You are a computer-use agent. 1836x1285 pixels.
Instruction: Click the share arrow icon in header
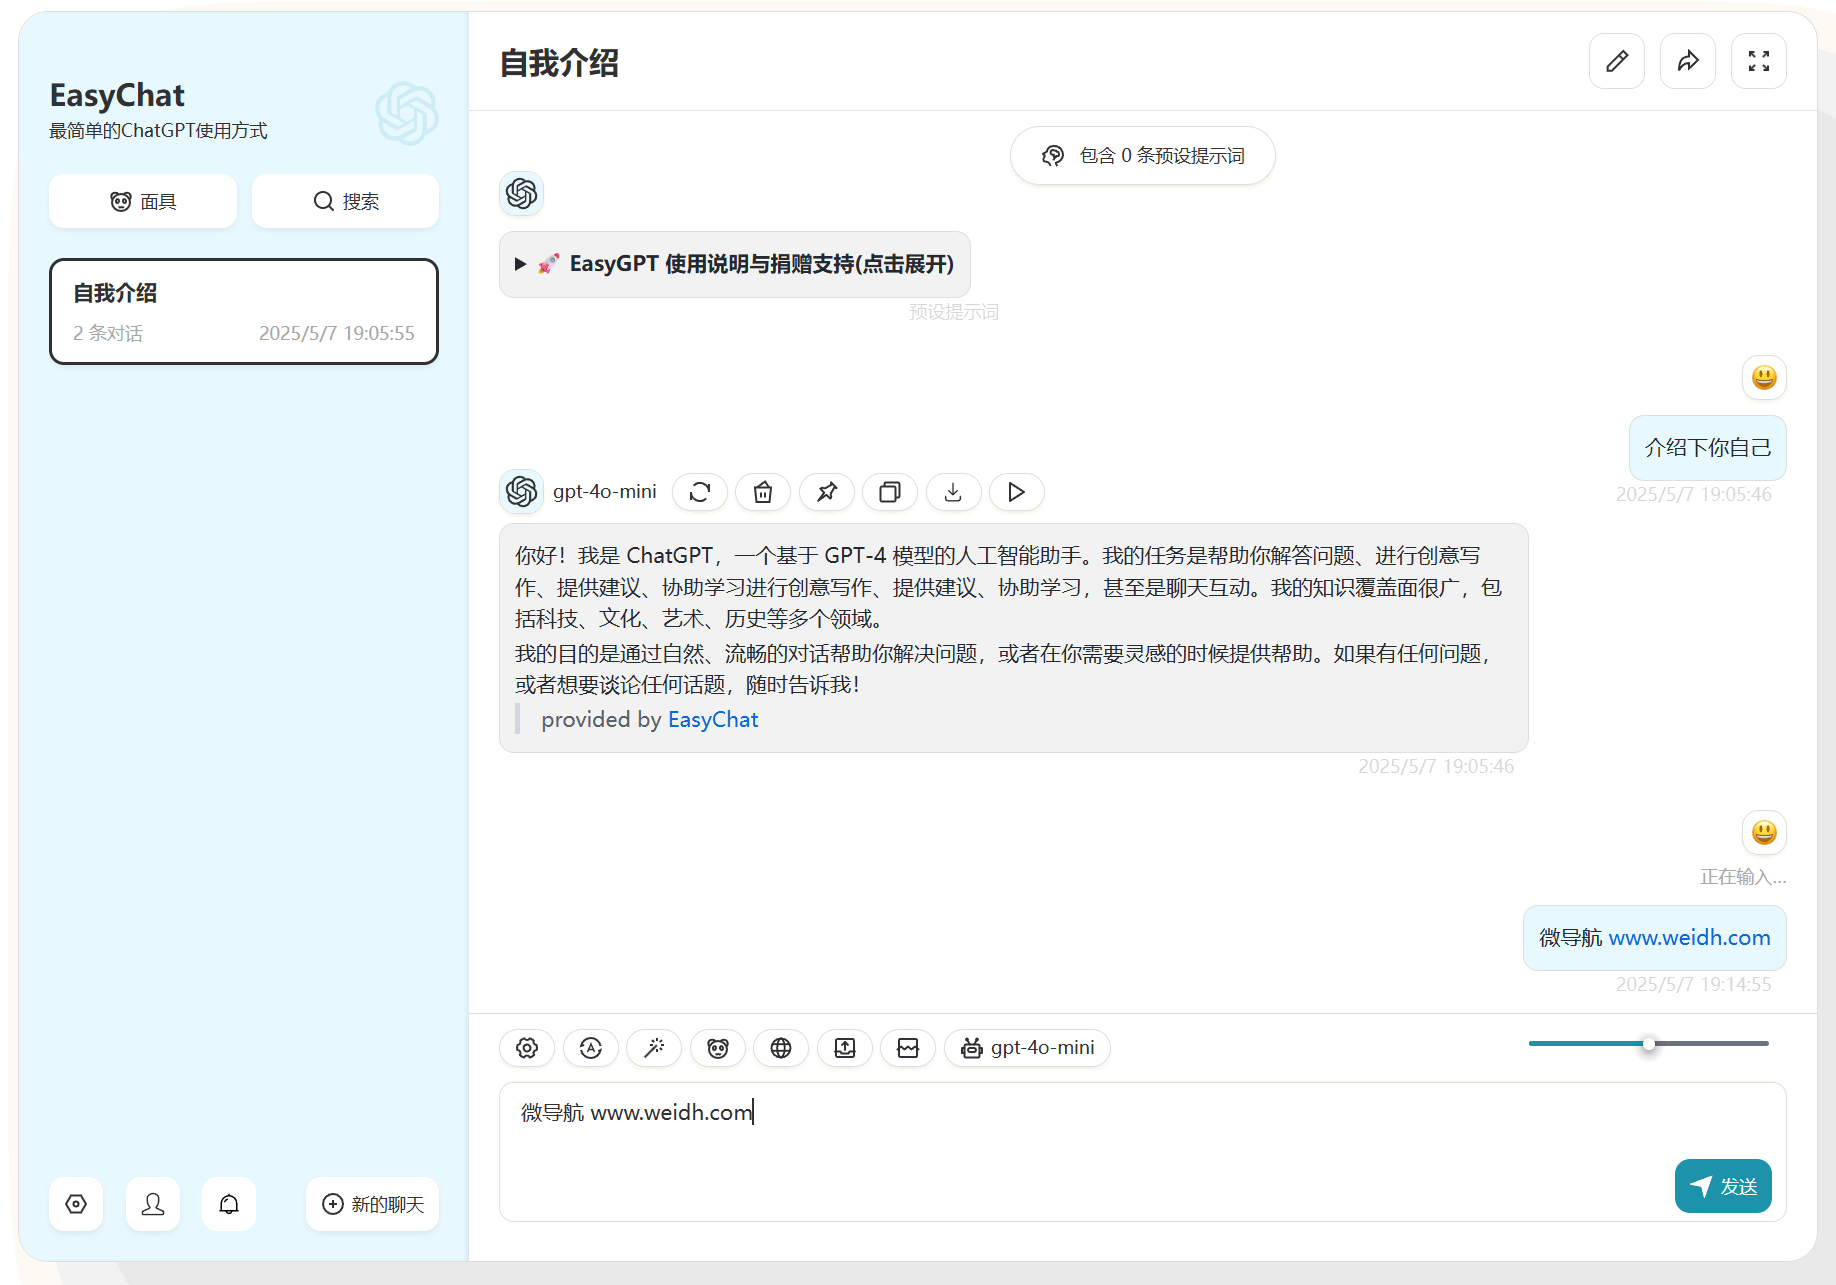click(x=1687, y=62)
